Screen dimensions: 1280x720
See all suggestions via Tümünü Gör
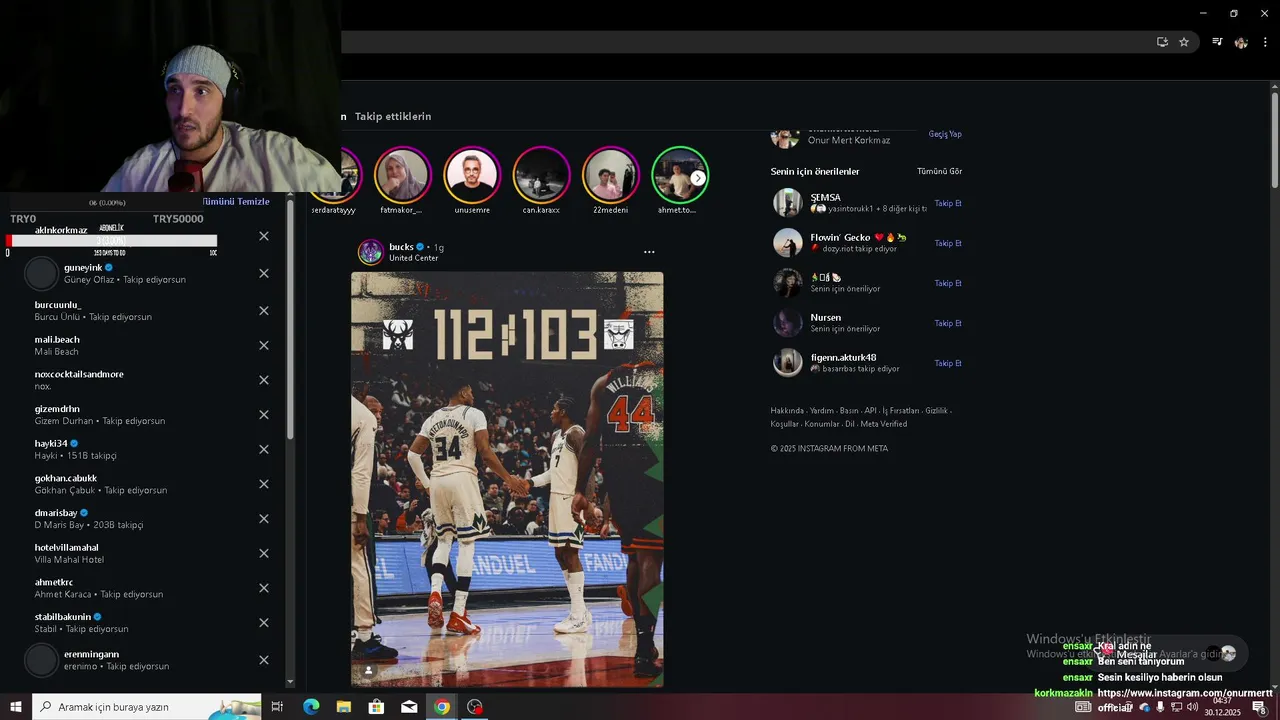pos(940,171)
